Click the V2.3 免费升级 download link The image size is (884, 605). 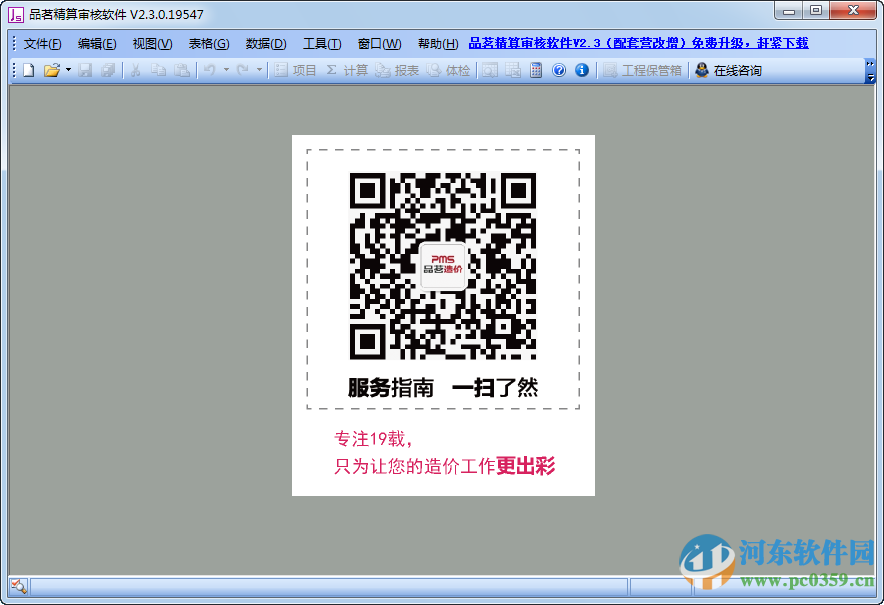pyautogui.click(x=638, y=43)
